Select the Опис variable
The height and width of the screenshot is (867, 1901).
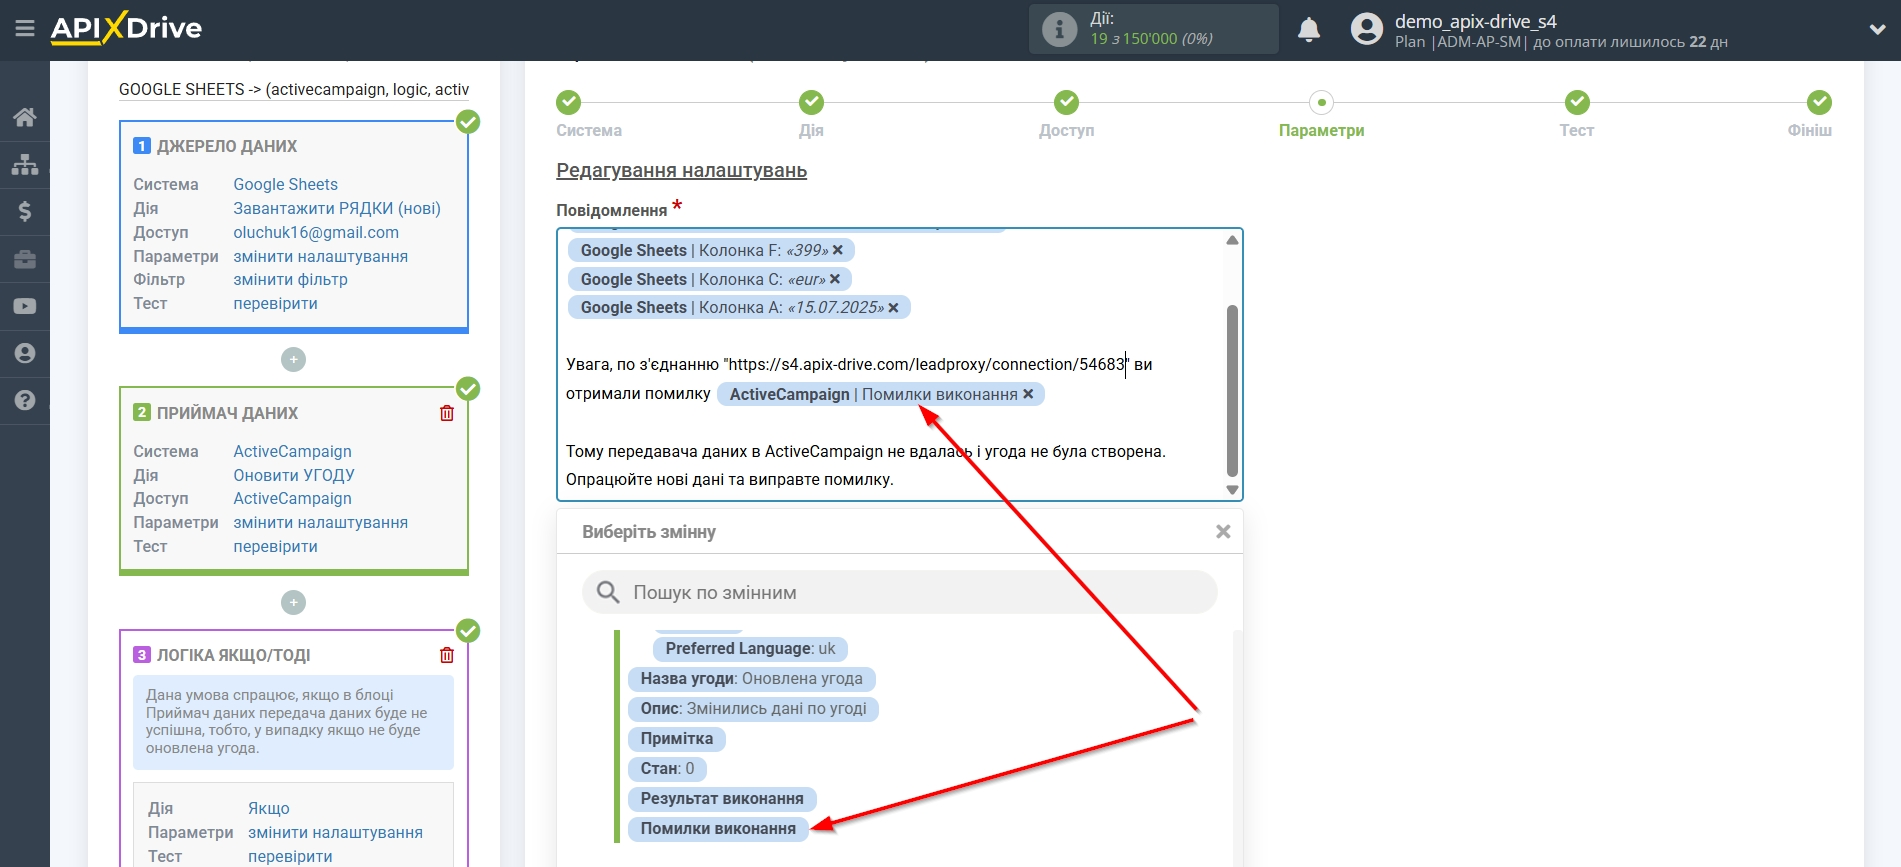[x=754, y=708]
